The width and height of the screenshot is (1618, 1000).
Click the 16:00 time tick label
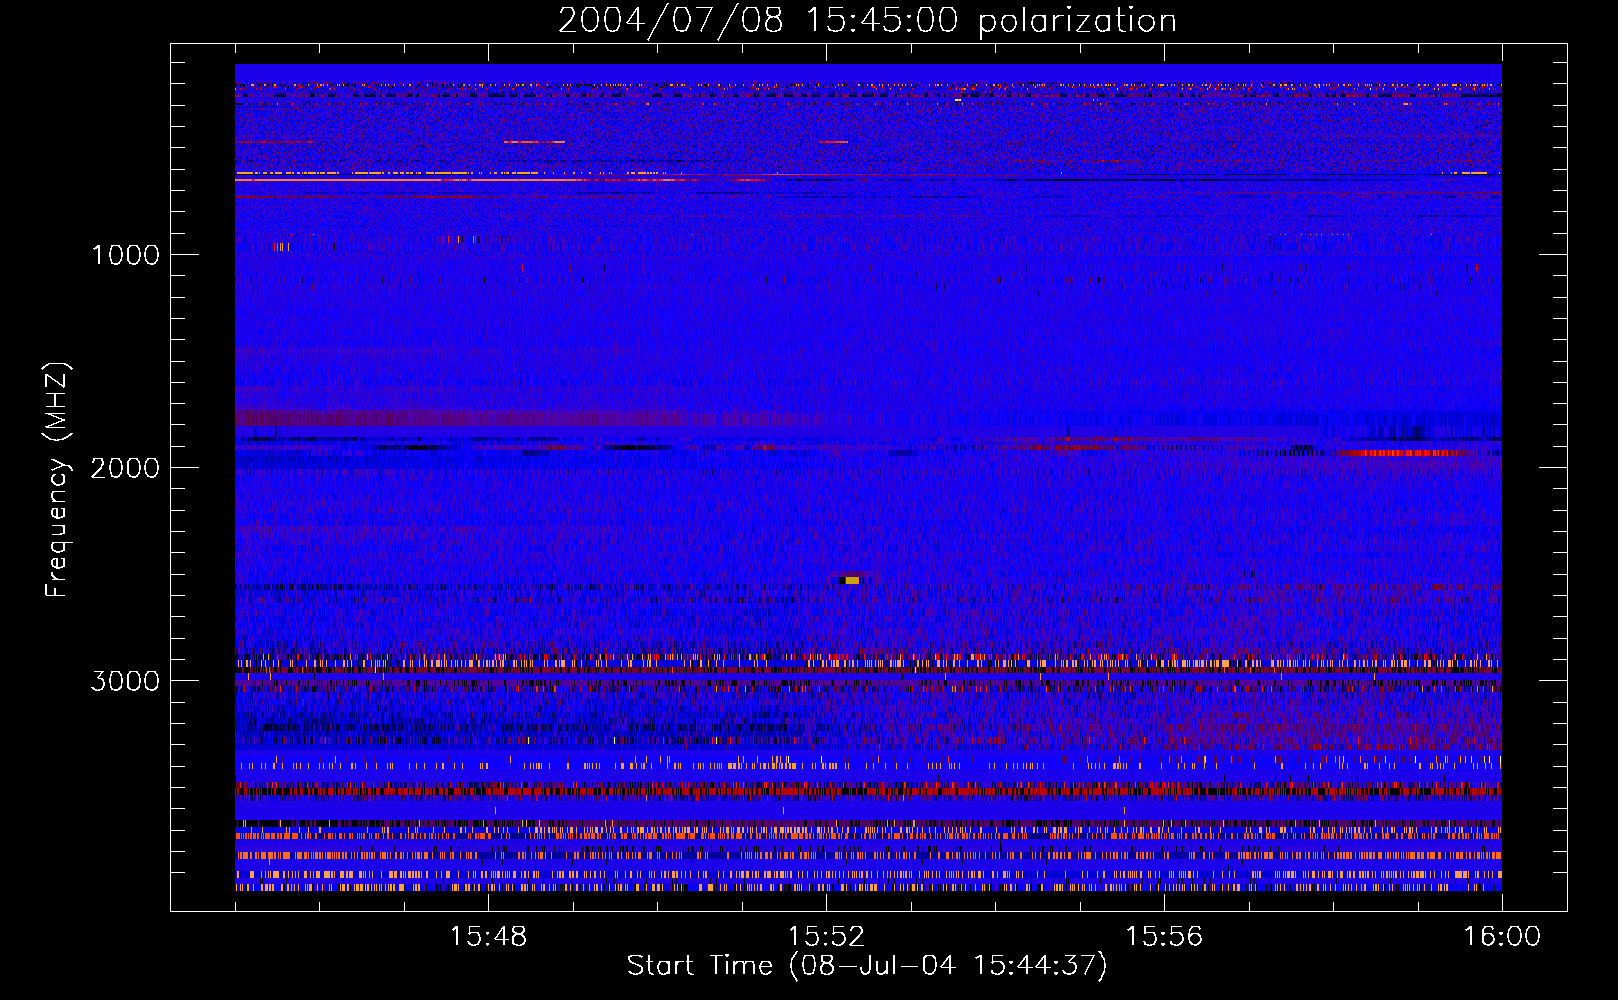pyautogui.click(x=1502, y=937)
